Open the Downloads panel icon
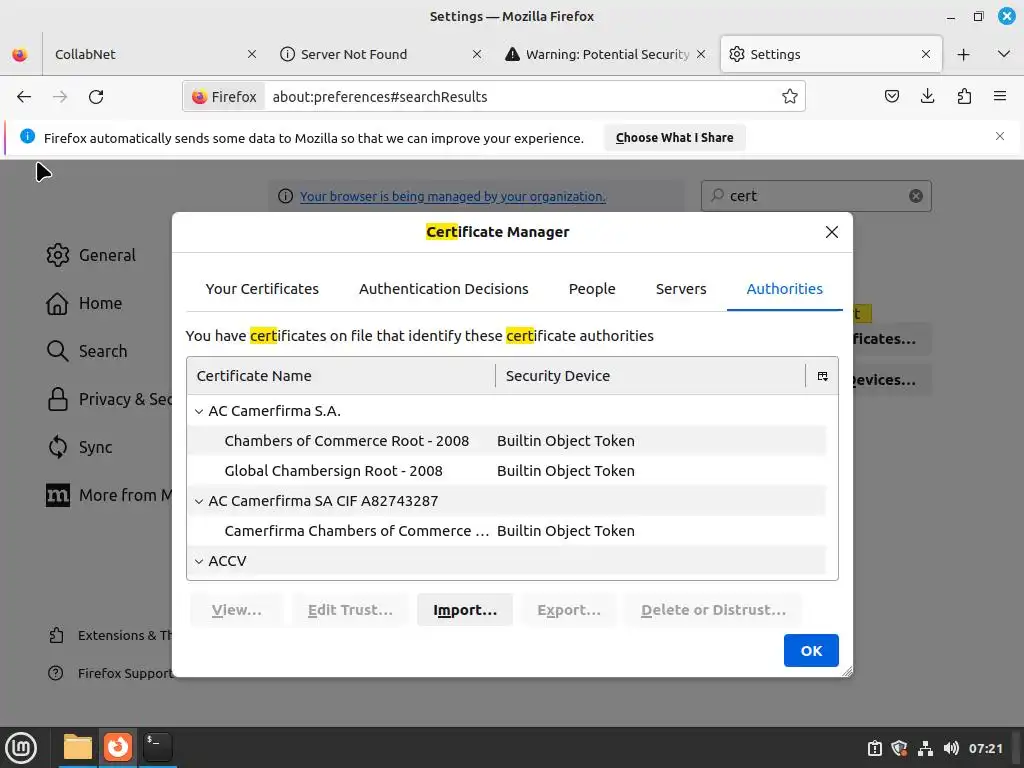Screen dimensions: 1024x768 click(927, 97)
